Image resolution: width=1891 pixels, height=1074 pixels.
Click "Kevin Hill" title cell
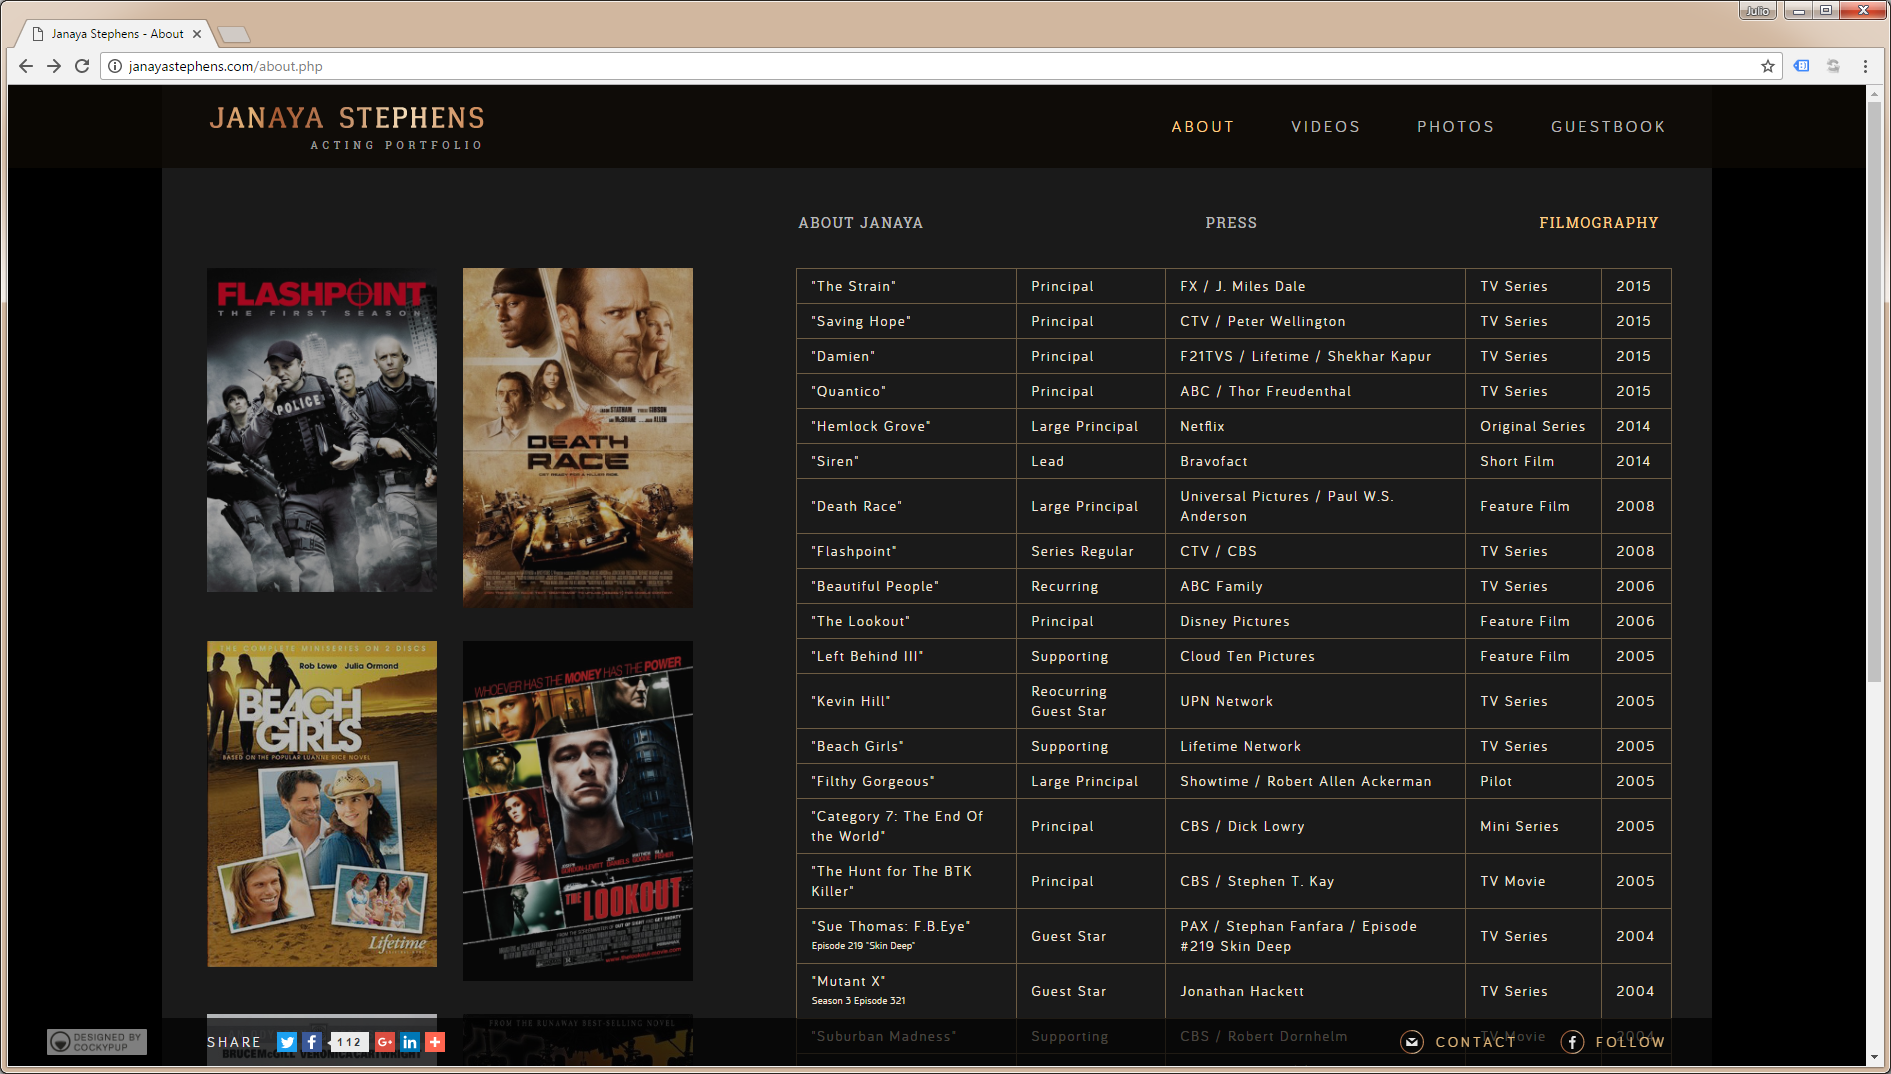click(906, 701)
